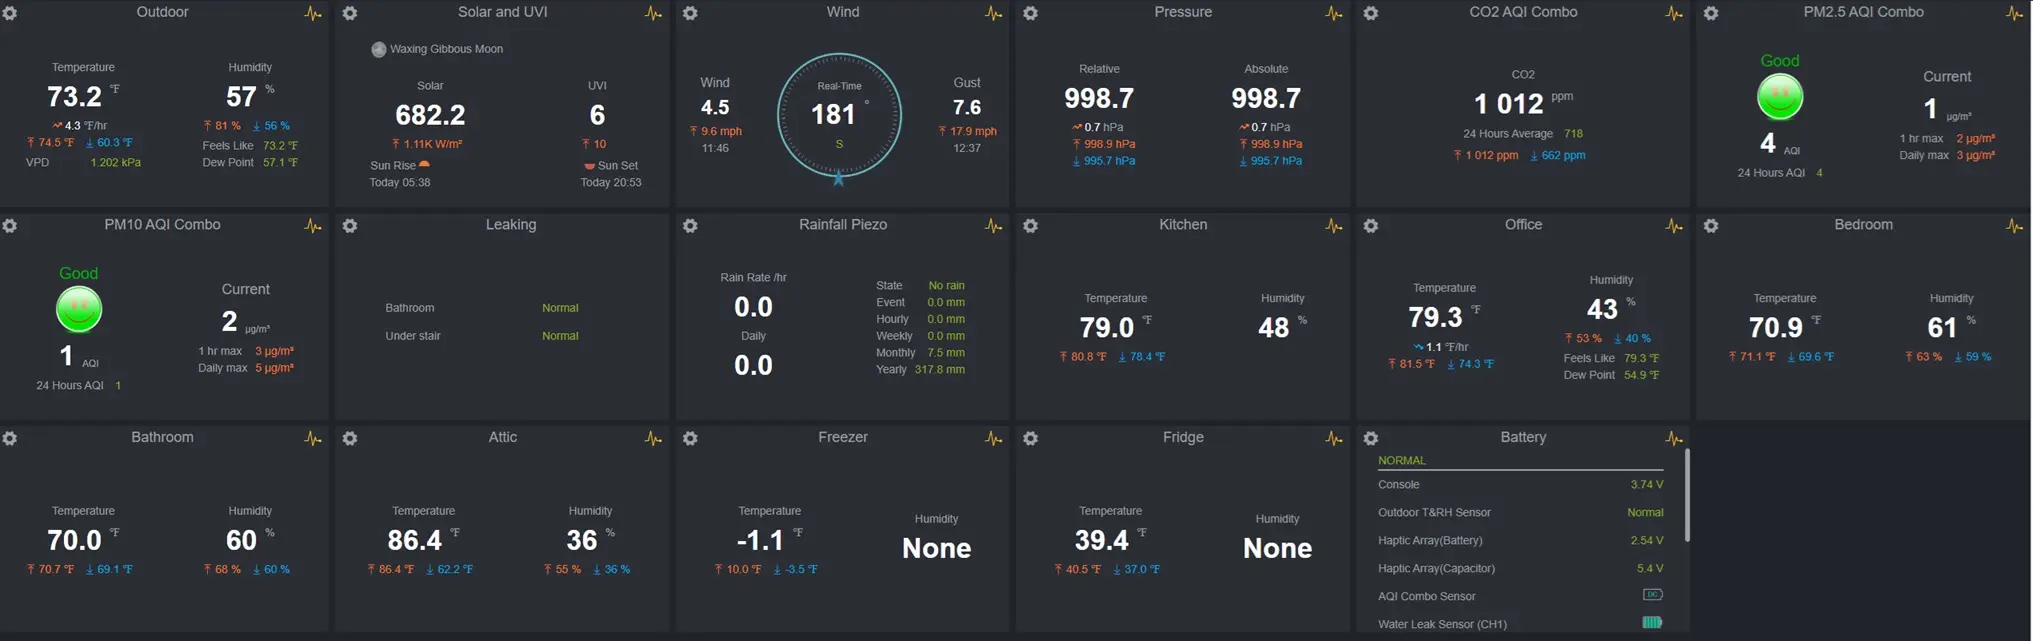Open CO2 AQI Combo chart icon

tap(1674, 13)
